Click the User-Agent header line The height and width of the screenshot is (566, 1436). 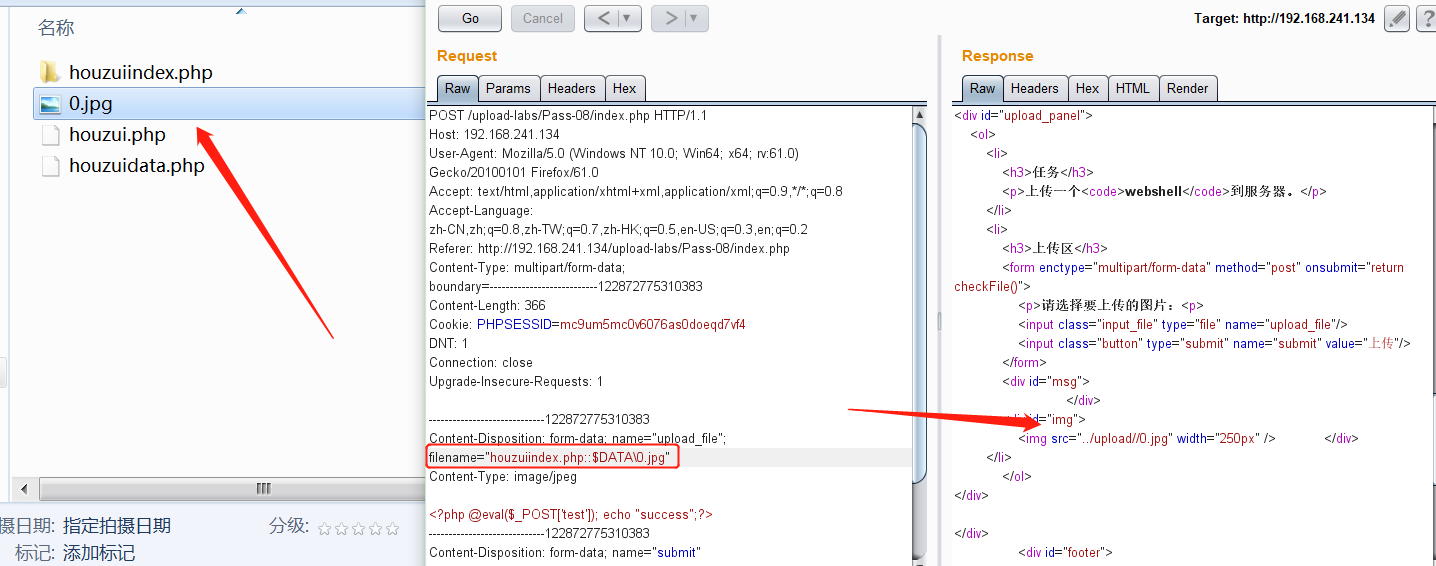pyautogui.click(x=614, y=153)
